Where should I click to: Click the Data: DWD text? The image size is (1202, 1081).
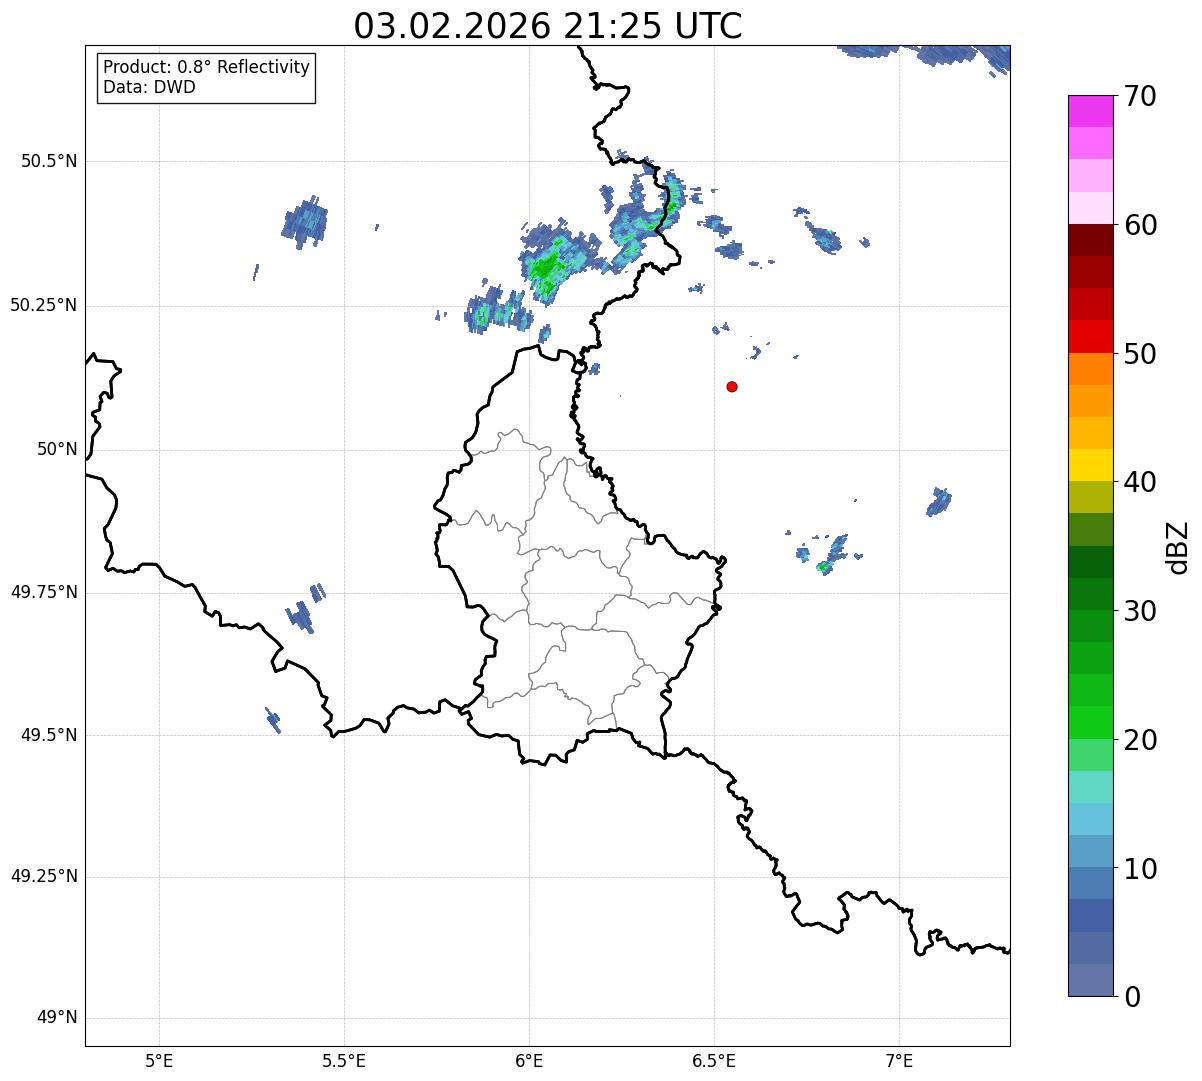click(x=149, y=87)
